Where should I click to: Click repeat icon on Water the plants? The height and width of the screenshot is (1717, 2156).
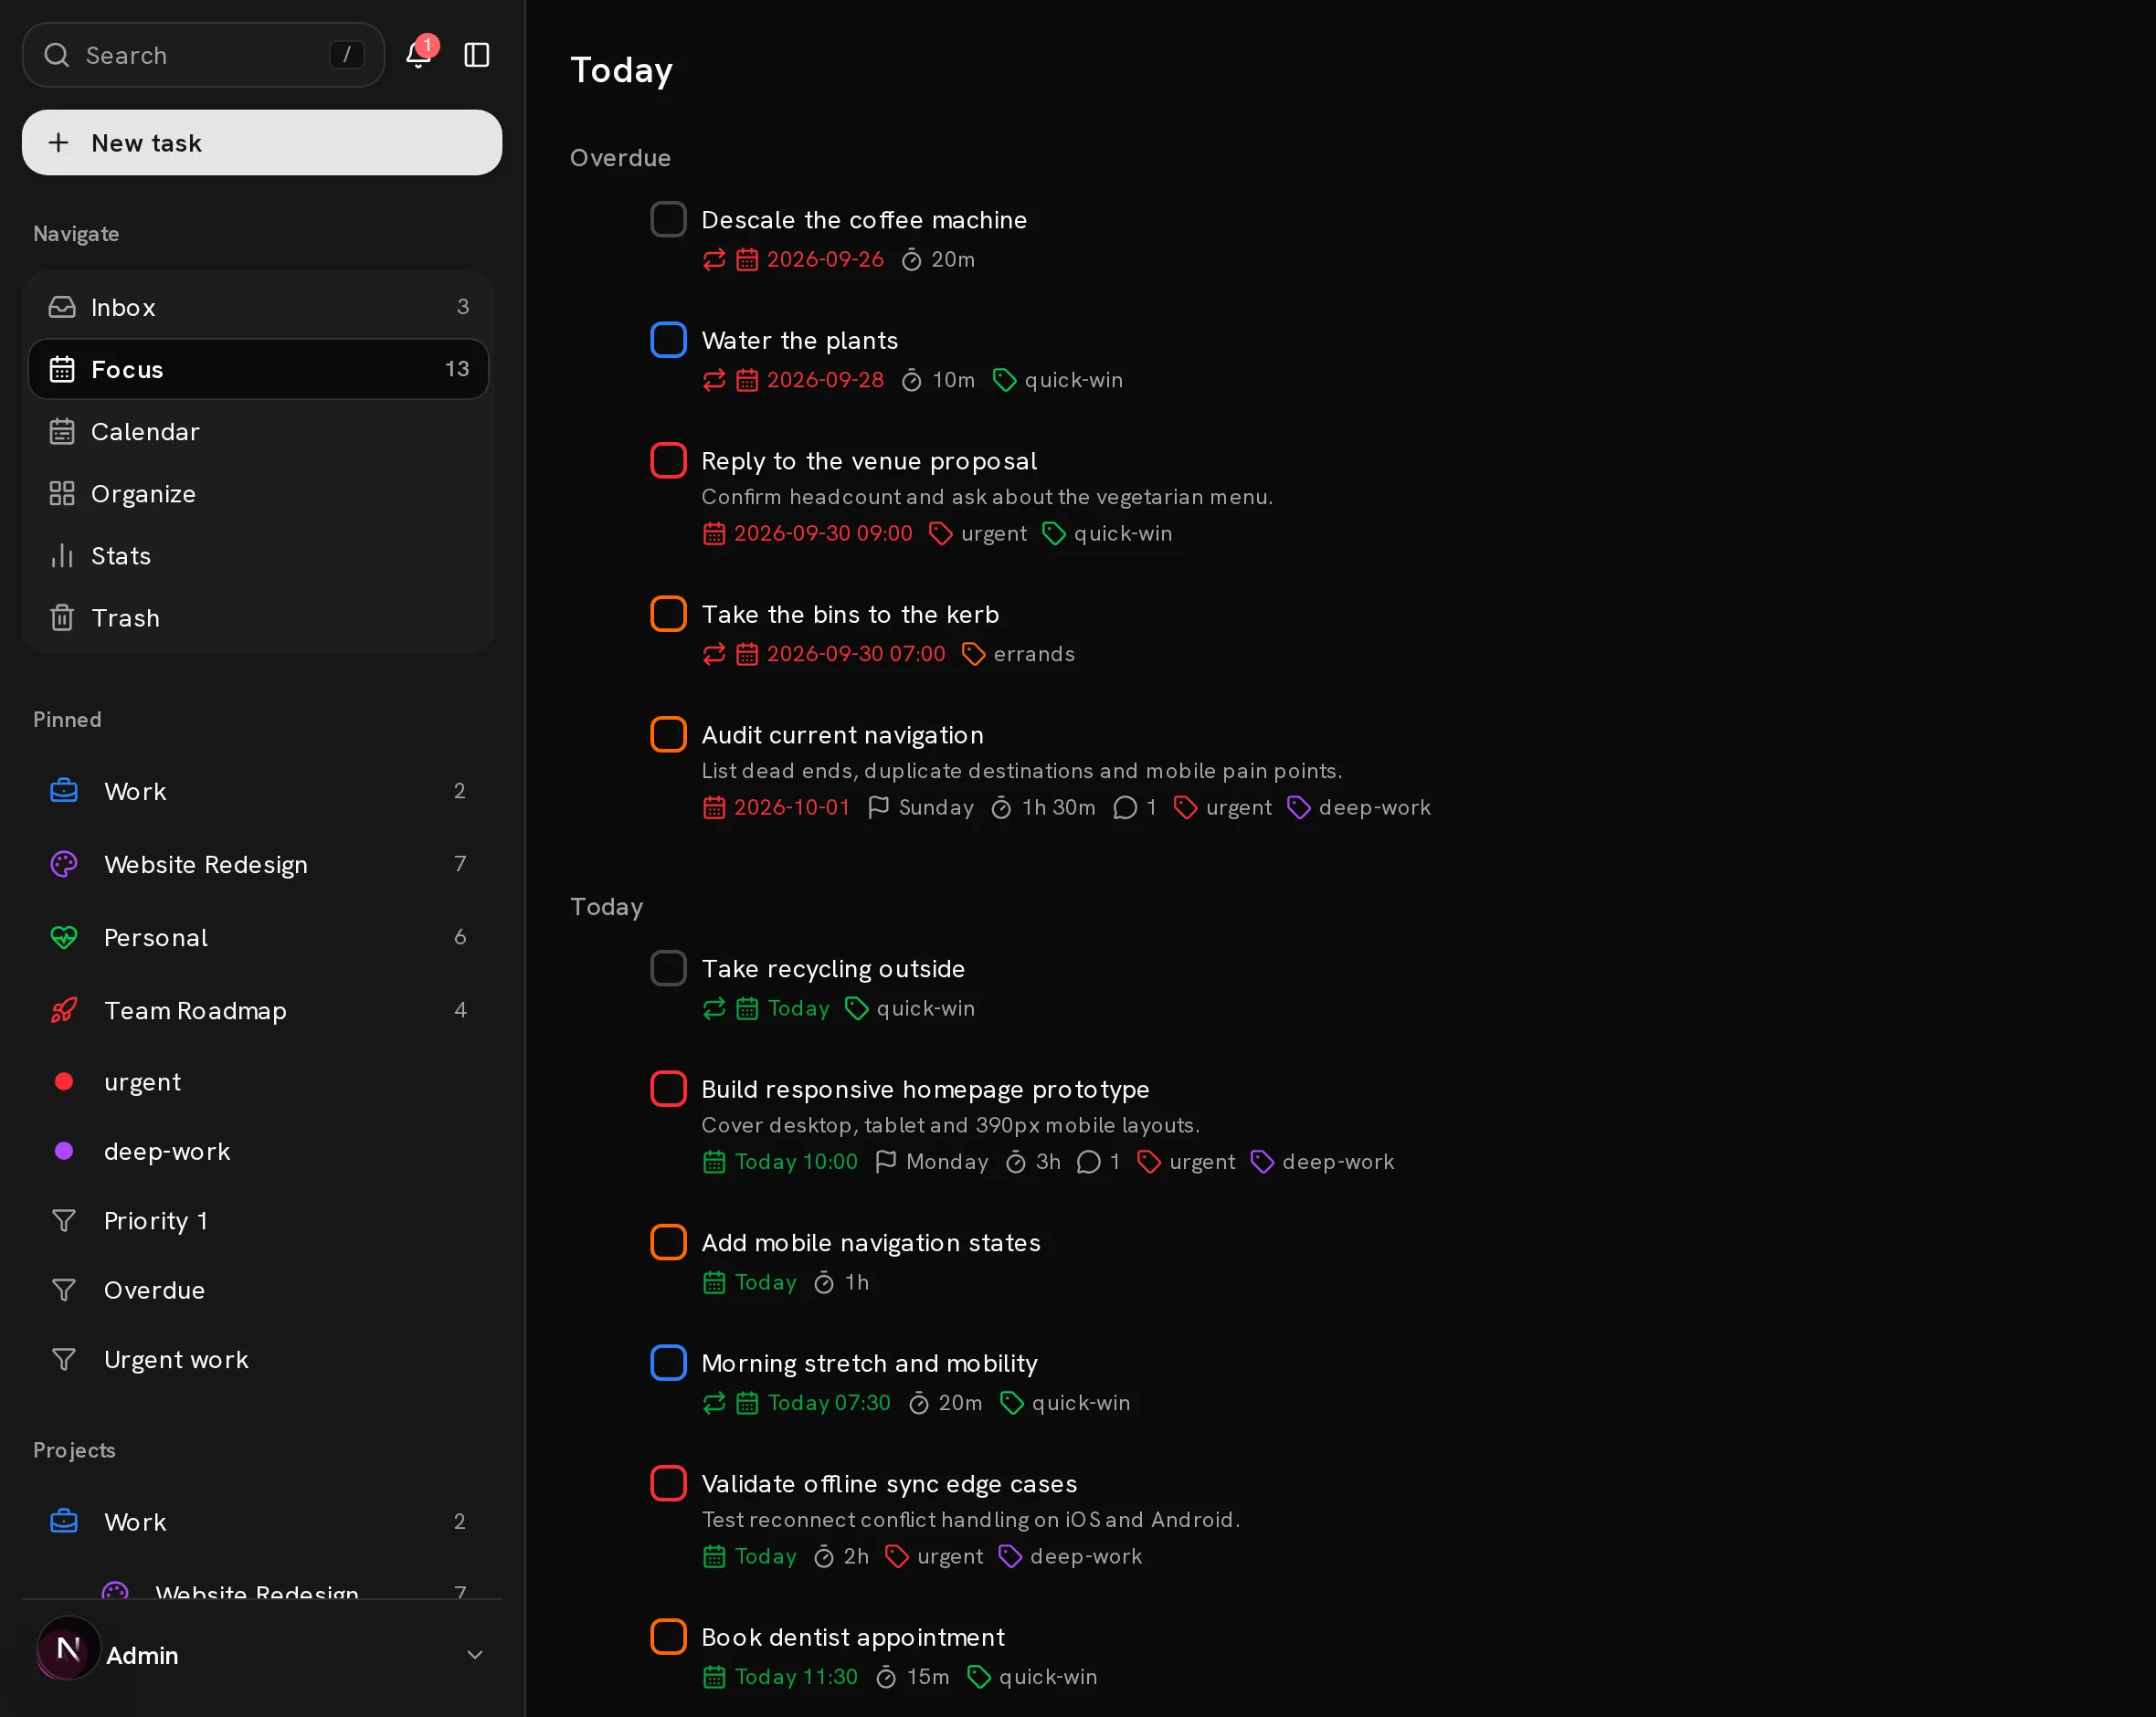pos(714,380)
